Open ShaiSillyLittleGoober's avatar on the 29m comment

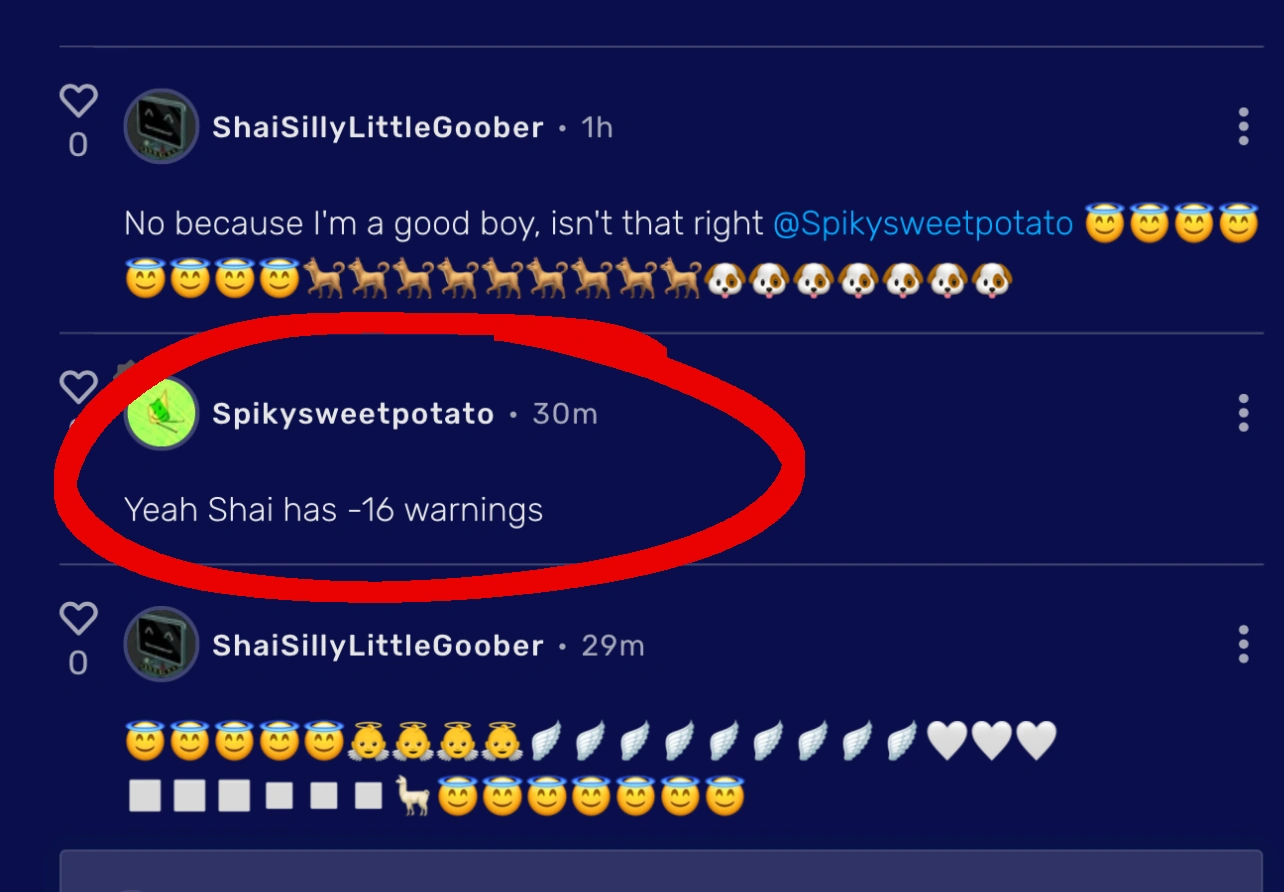point(161,645)
